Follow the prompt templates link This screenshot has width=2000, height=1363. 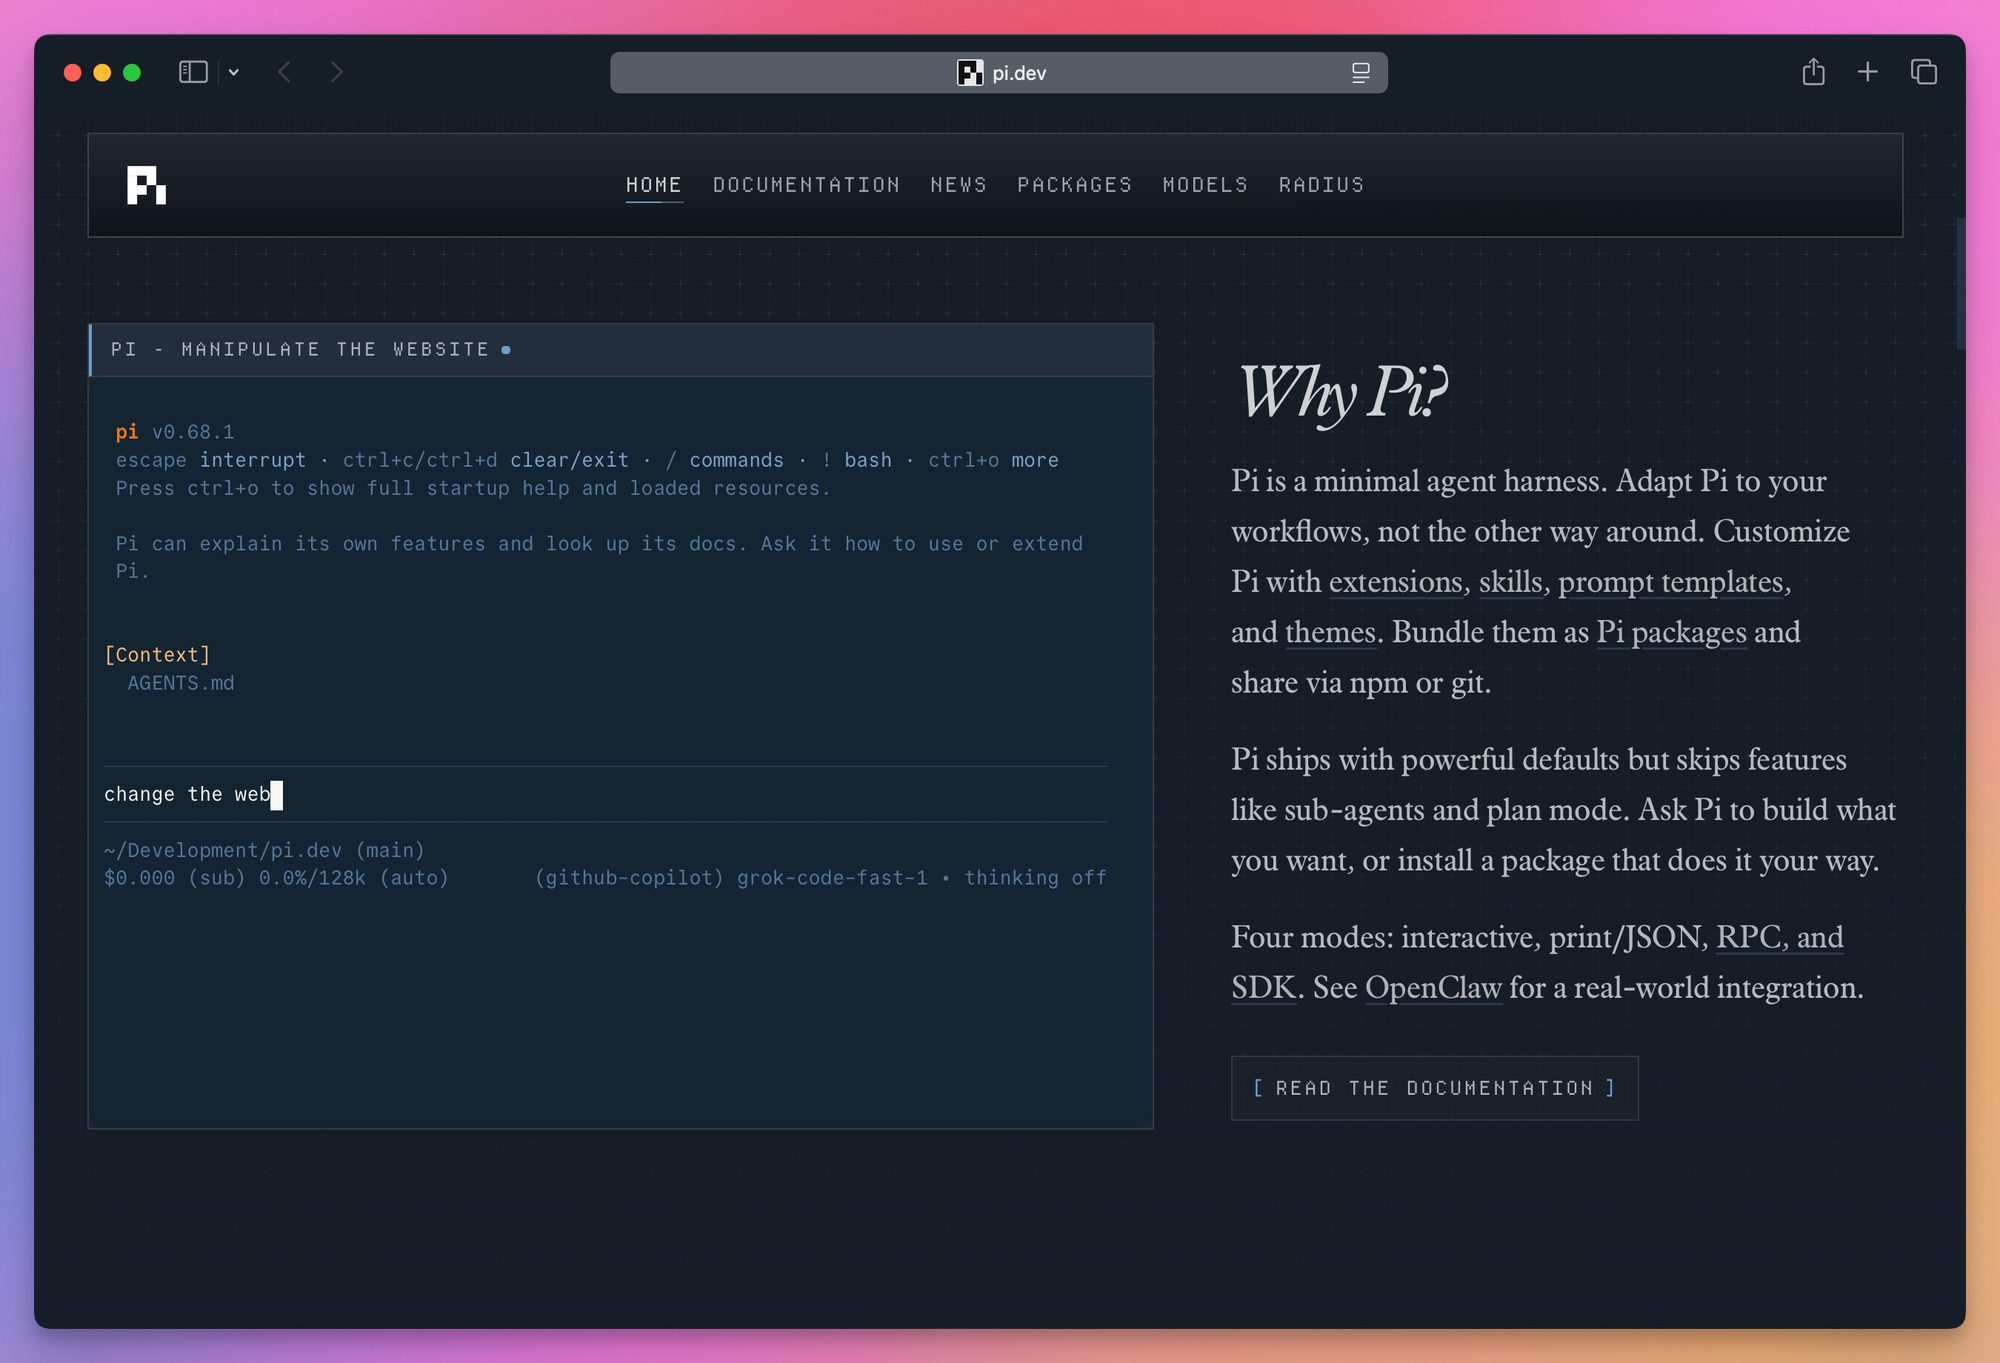1671,582
